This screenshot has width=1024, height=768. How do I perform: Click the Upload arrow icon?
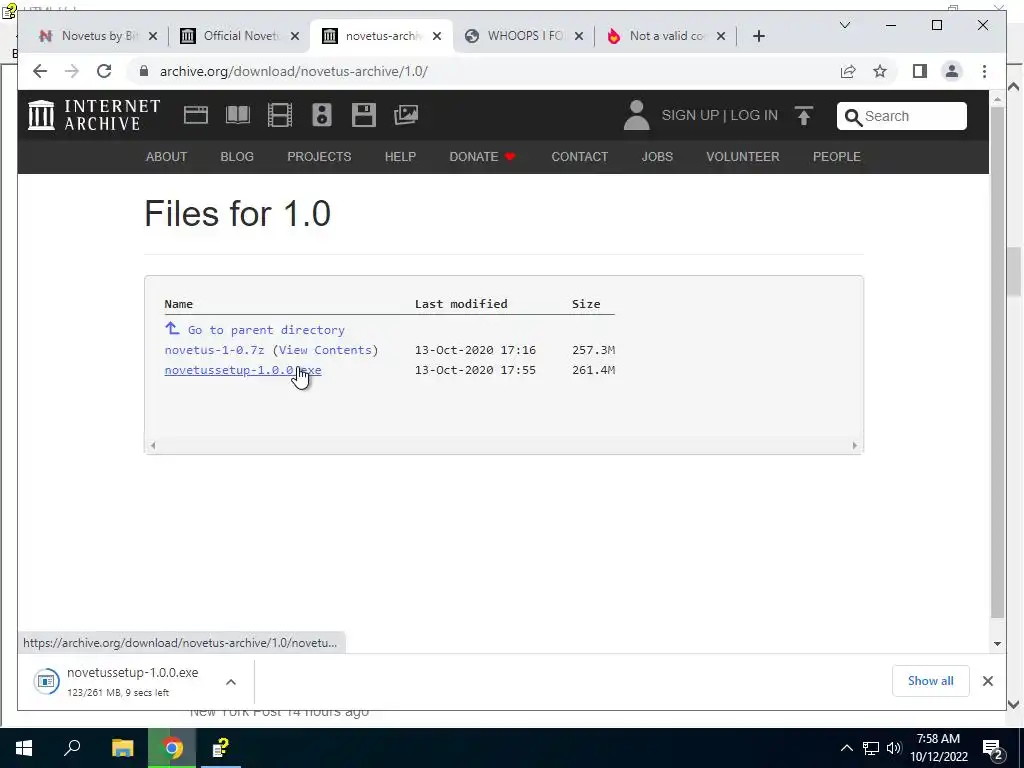click(804, 116)
